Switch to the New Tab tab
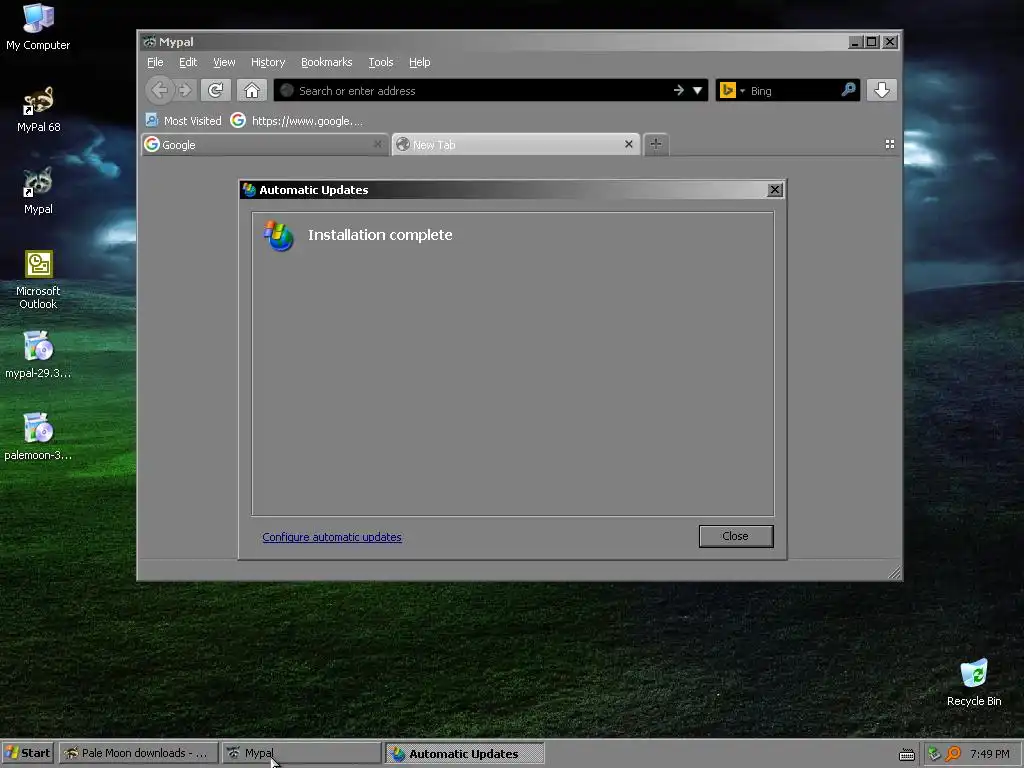This screenshot has width=1024, height=768. pyautogui.click(x=515, y=144)
